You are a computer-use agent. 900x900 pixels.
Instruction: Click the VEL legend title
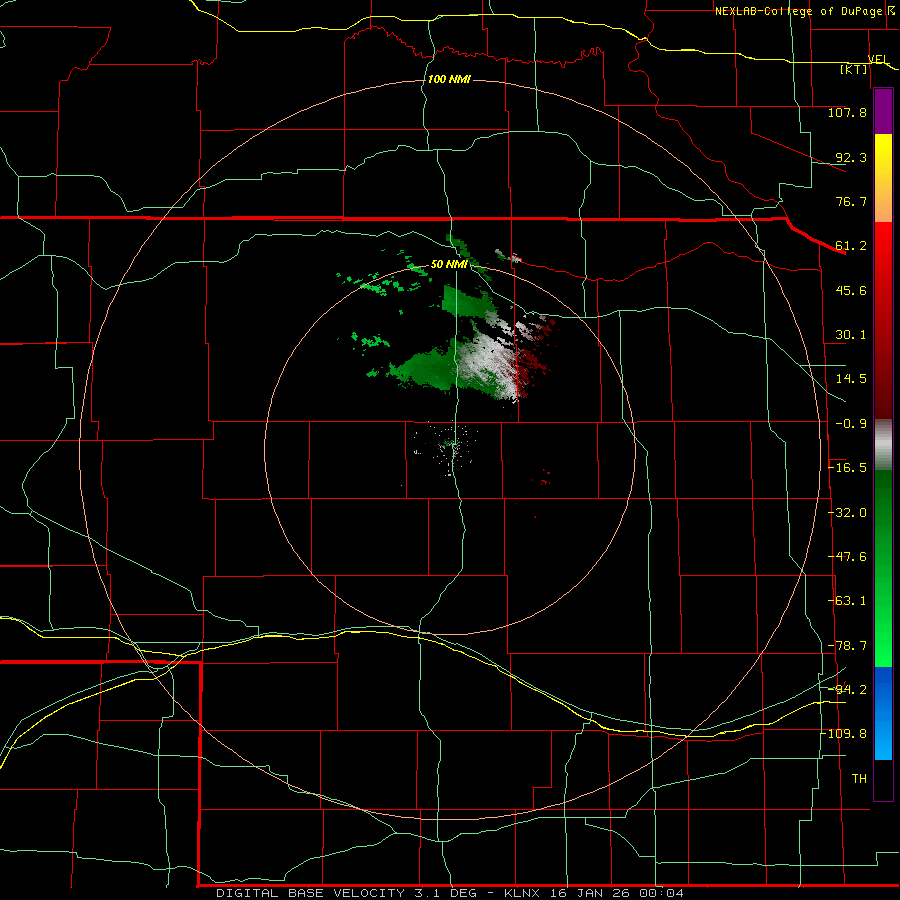coord(878,59)
